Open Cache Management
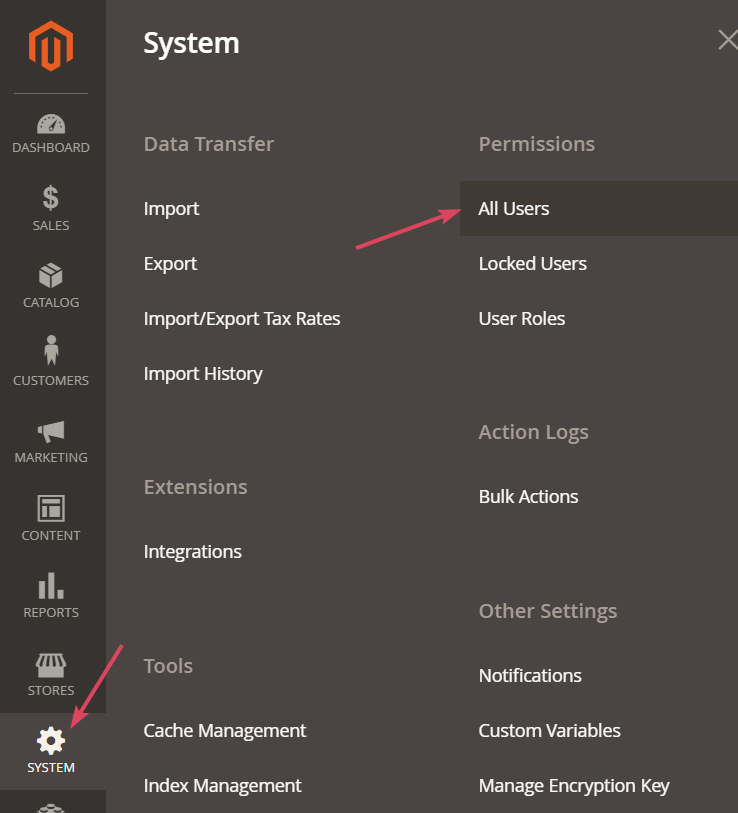 225,731
